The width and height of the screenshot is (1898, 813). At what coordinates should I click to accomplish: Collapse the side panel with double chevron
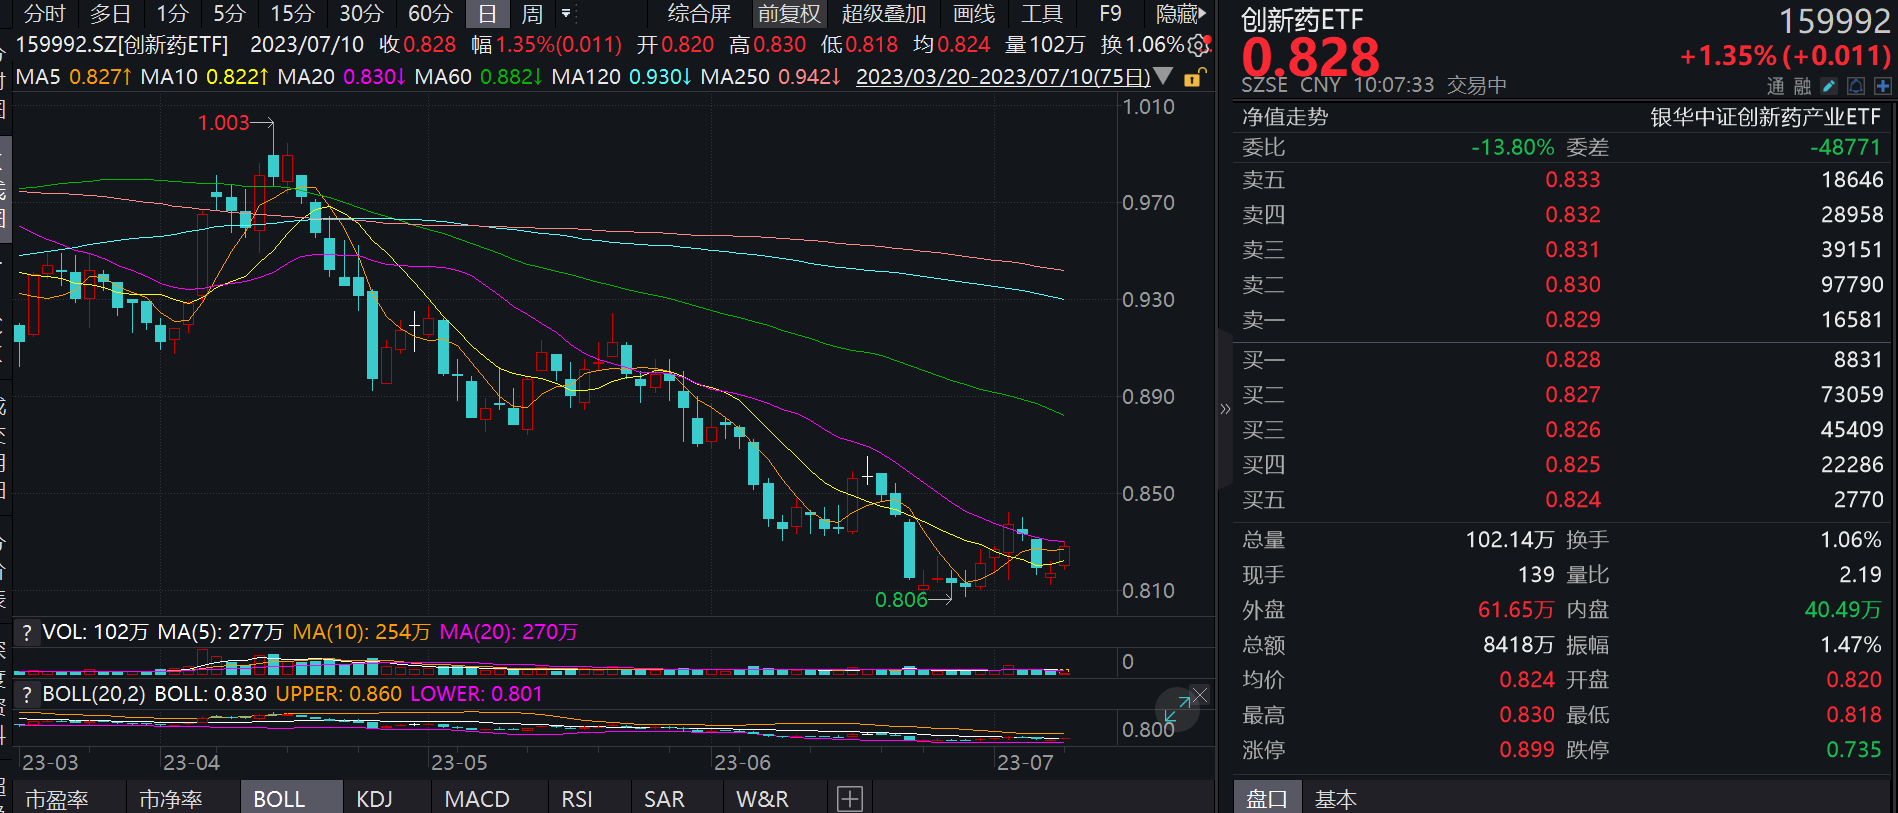[x=1225, y=408]
